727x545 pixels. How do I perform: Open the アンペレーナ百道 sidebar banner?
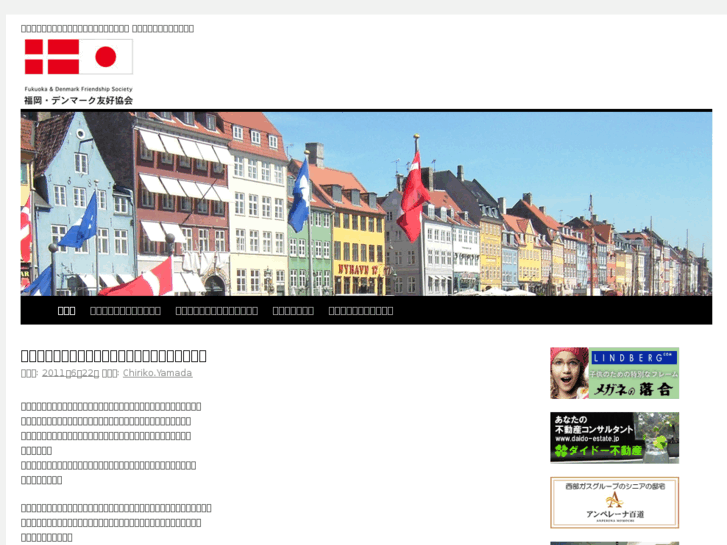coord(614,502)
